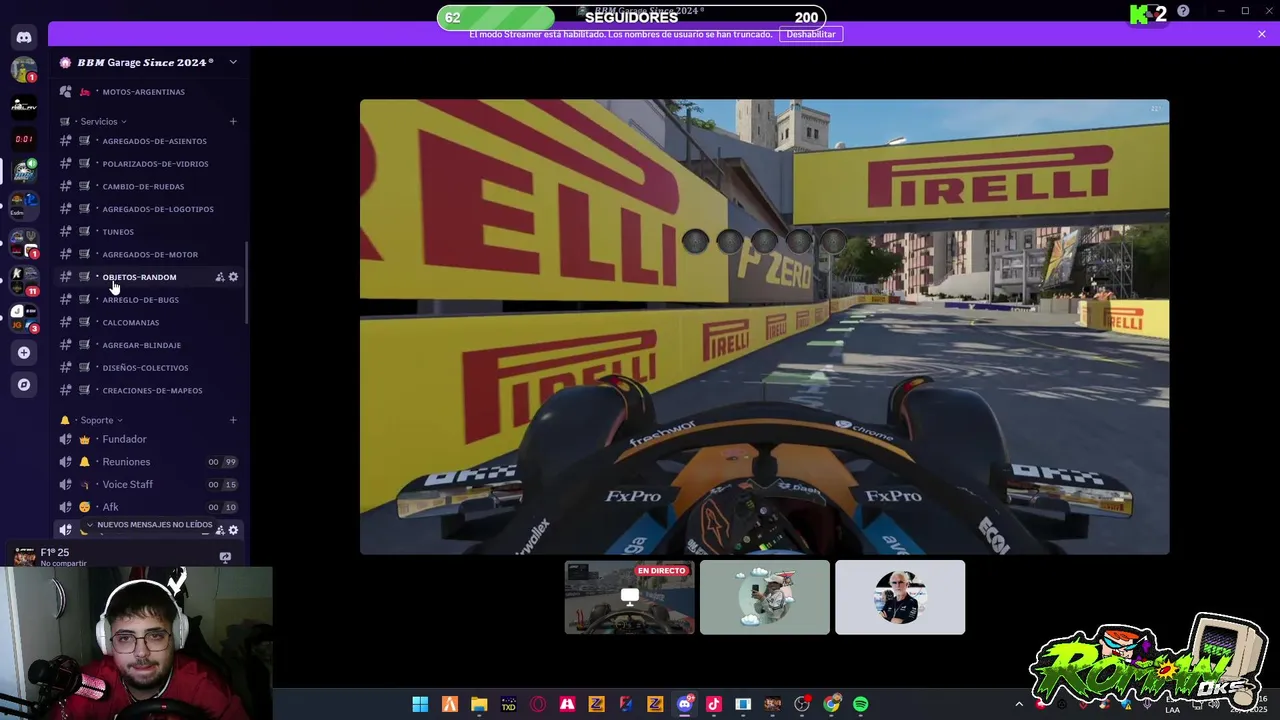
Task: Open objetos-random channel settings gear
Action: (x=233, y=277)
